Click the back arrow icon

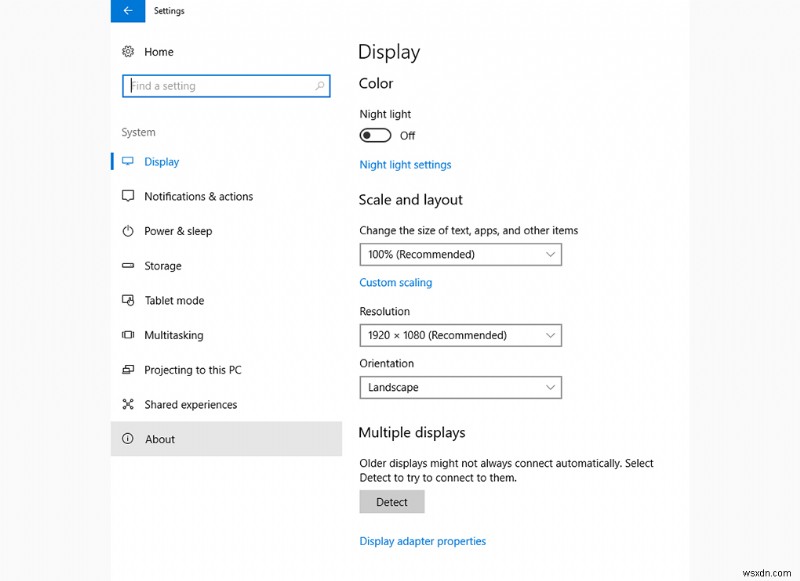coord(127,11)
